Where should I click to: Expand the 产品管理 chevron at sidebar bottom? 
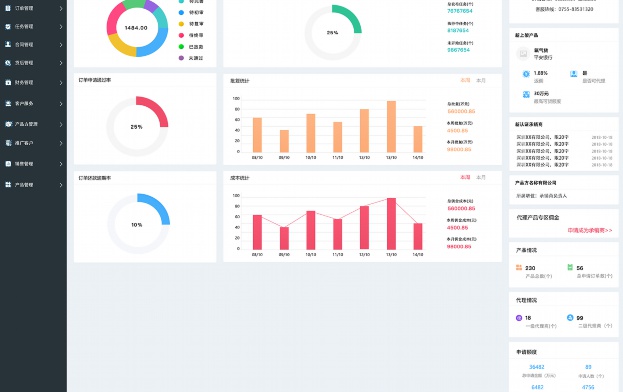[x=61, y=185]
